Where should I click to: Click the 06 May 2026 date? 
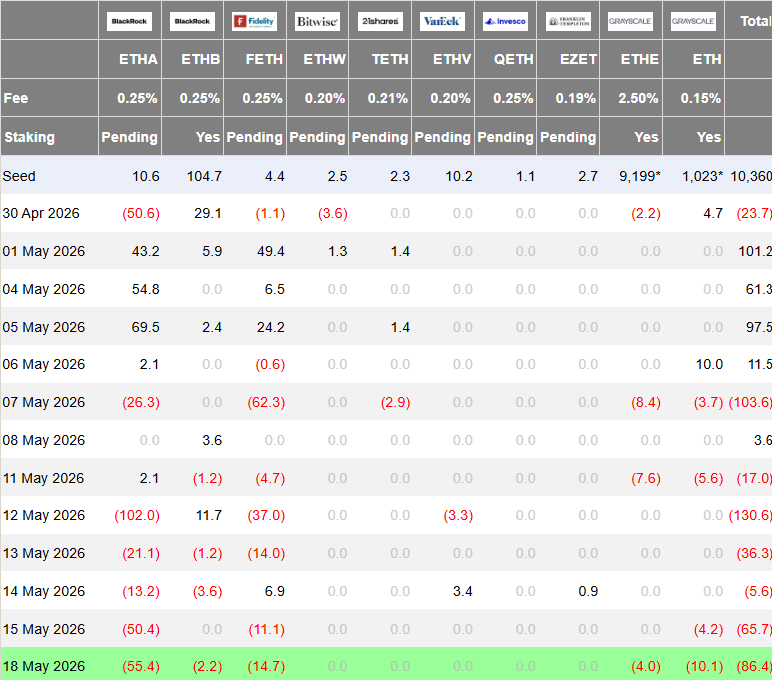click(44, 364)
